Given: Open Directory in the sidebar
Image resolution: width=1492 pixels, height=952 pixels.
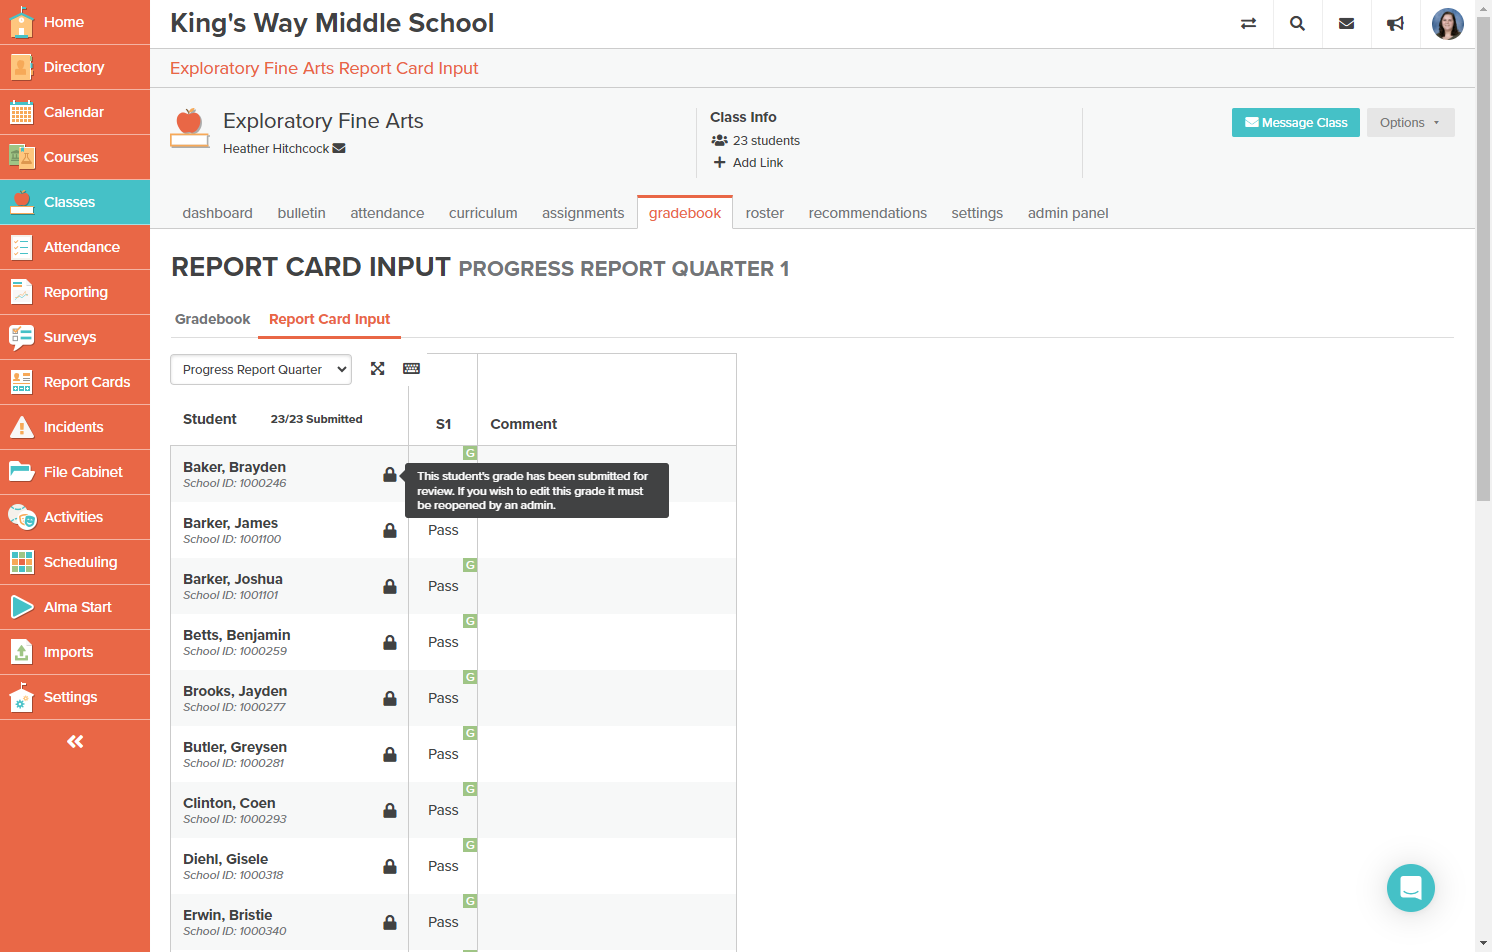Looking at the screenshot, I should click(75, 67).
